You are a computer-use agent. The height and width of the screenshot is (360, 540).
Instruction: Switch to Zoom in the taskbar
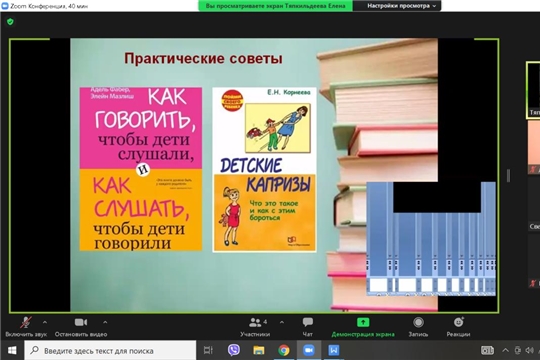(x=309, y=350)
